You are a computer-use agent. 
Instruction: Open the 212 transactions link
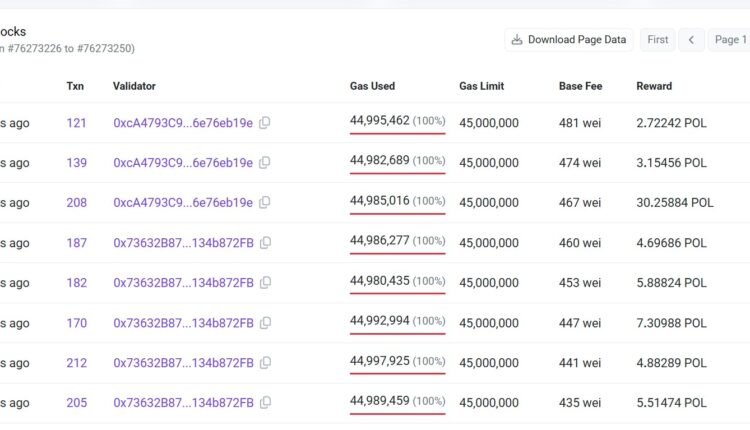[x=76, y=363]
